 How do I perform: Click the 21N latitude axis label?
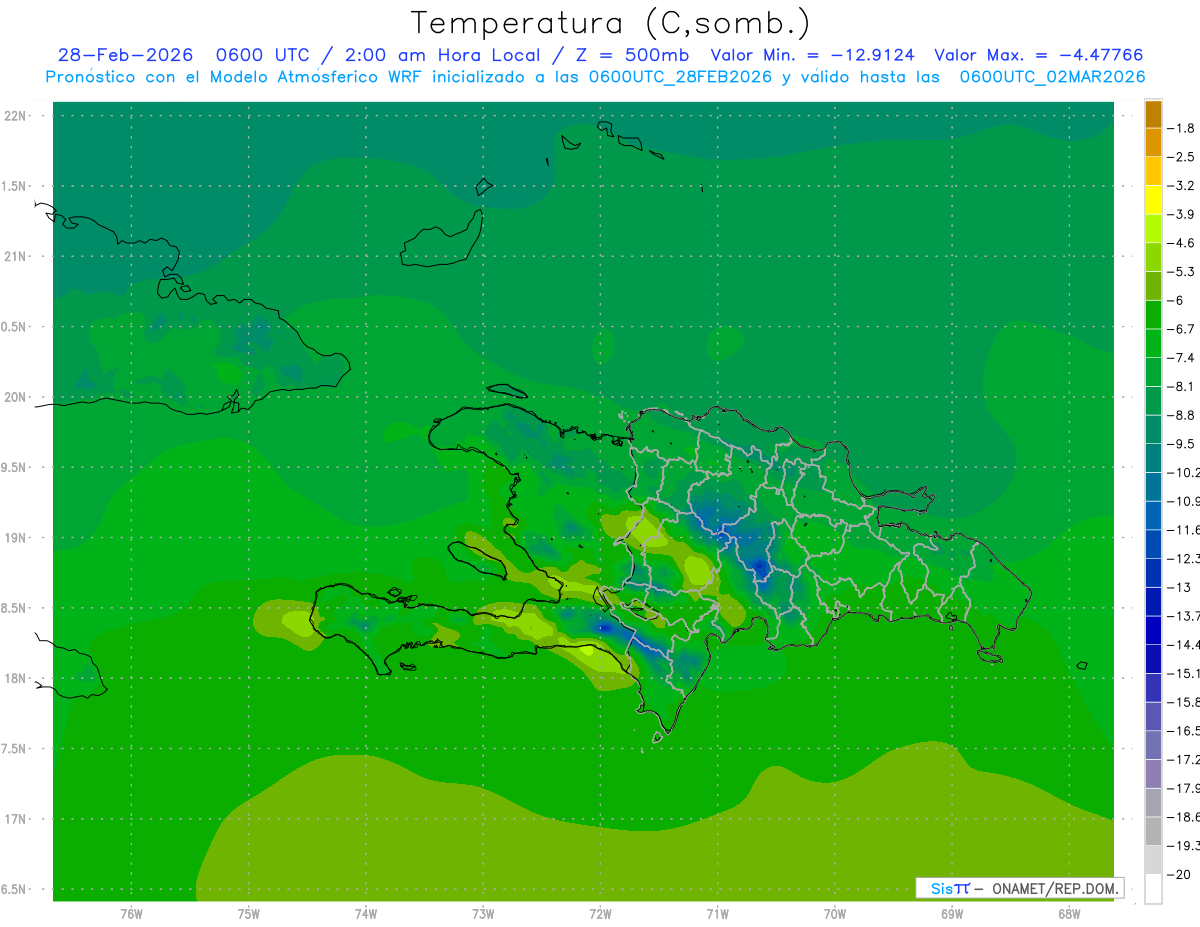(15, 256)
